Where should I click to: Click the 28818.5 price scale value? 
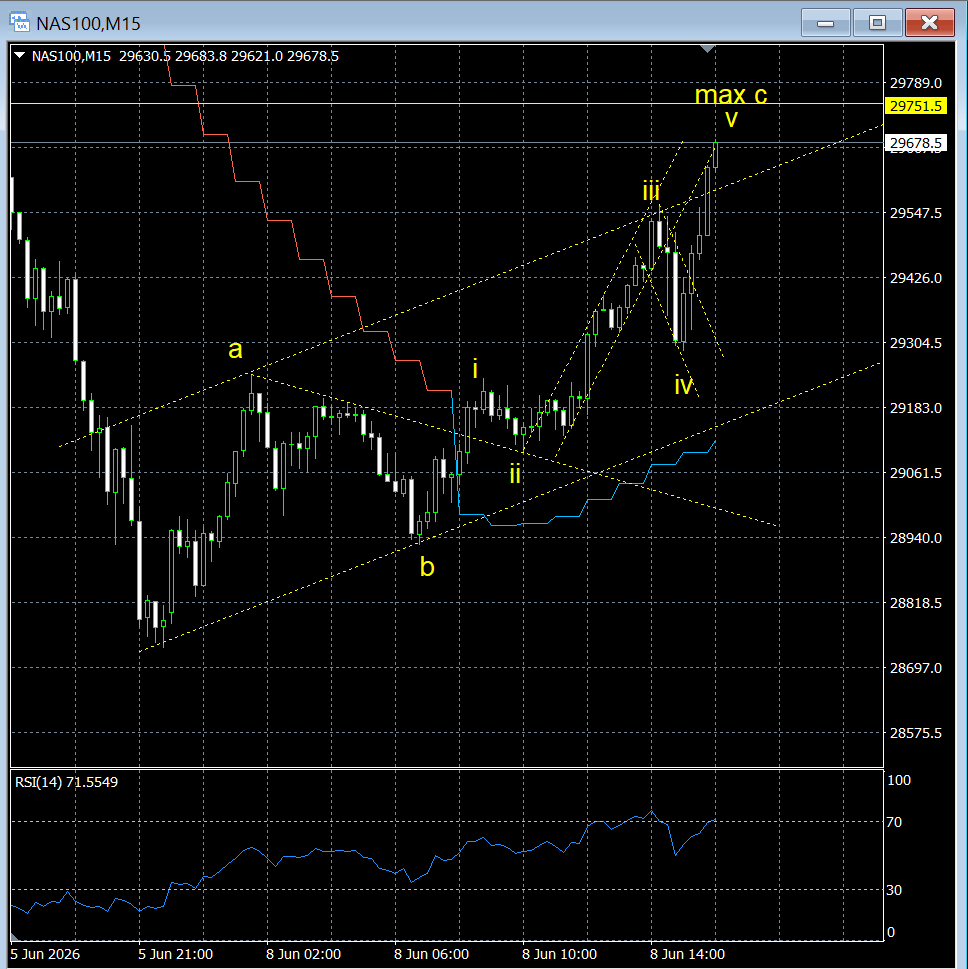click(x=915, y=603)
